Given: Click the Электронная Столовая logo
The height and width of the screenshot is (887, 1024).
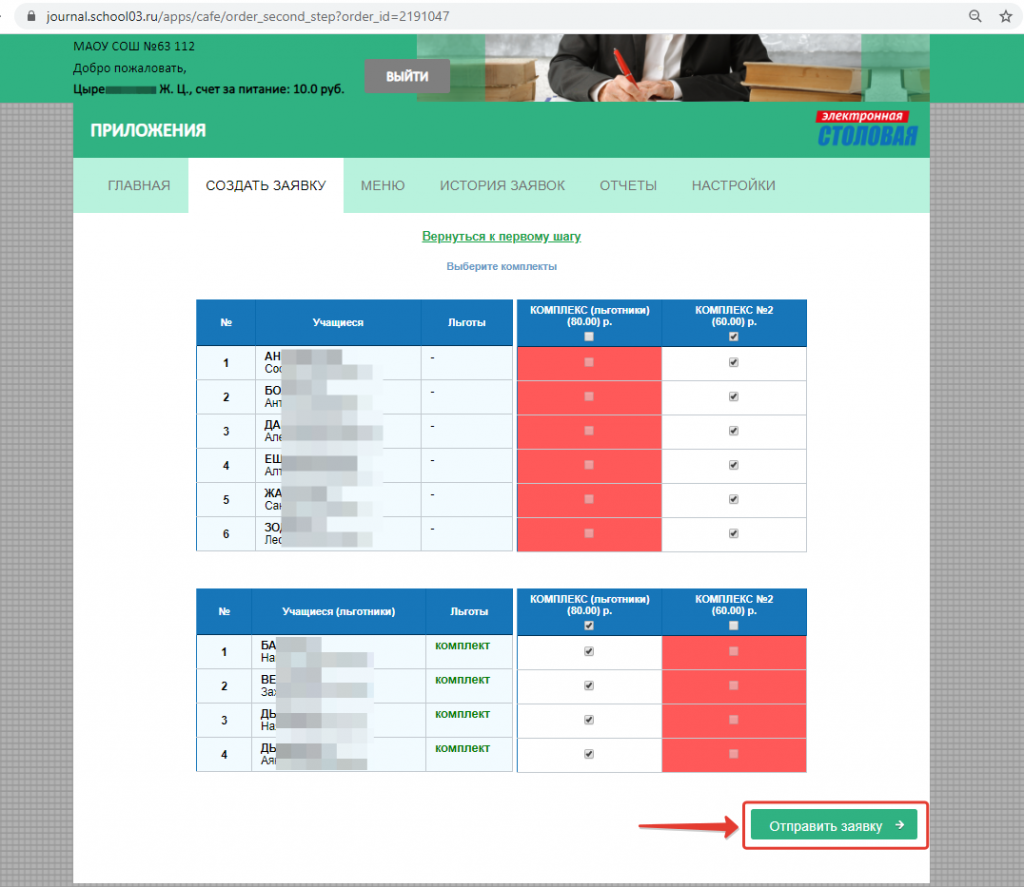Looking at the screenshot, I should coord(866,130).
